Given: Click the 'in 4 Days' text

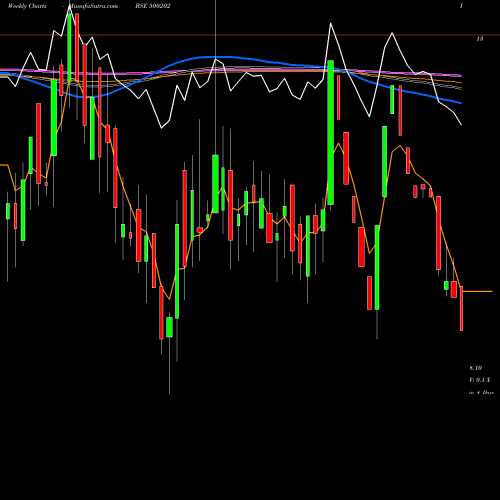Looking at the screenshot, I should [x=481, y=393].
